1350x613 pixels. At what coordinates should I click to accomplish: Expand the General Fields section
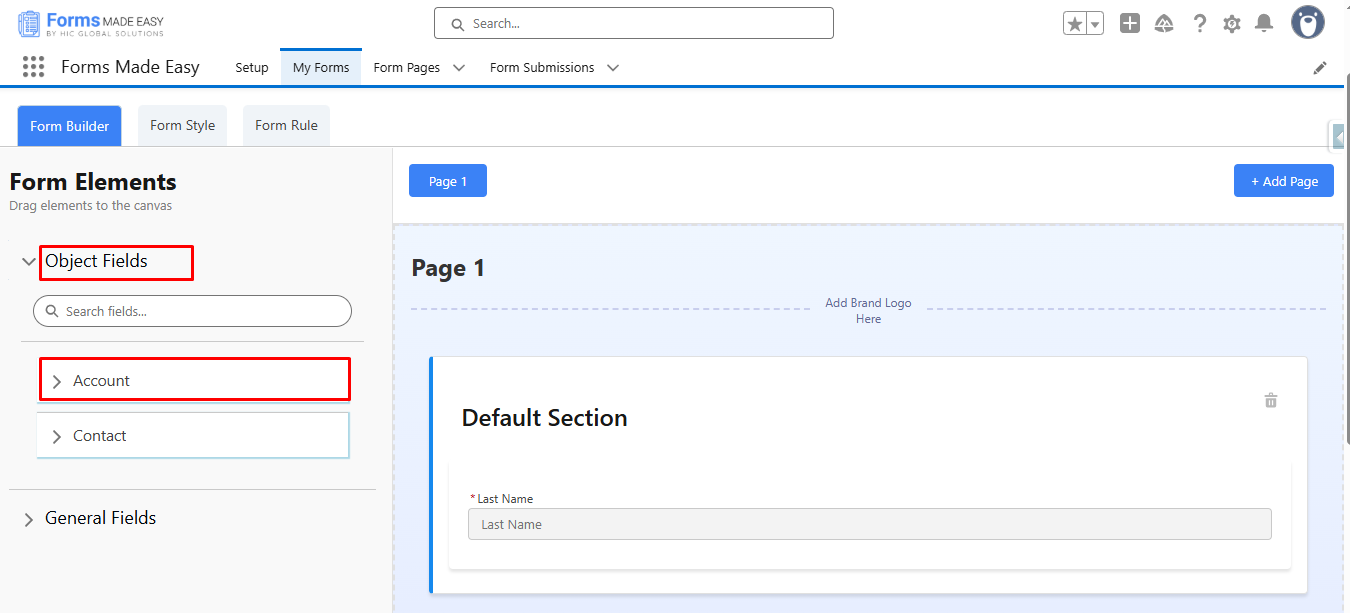[29, 519]
